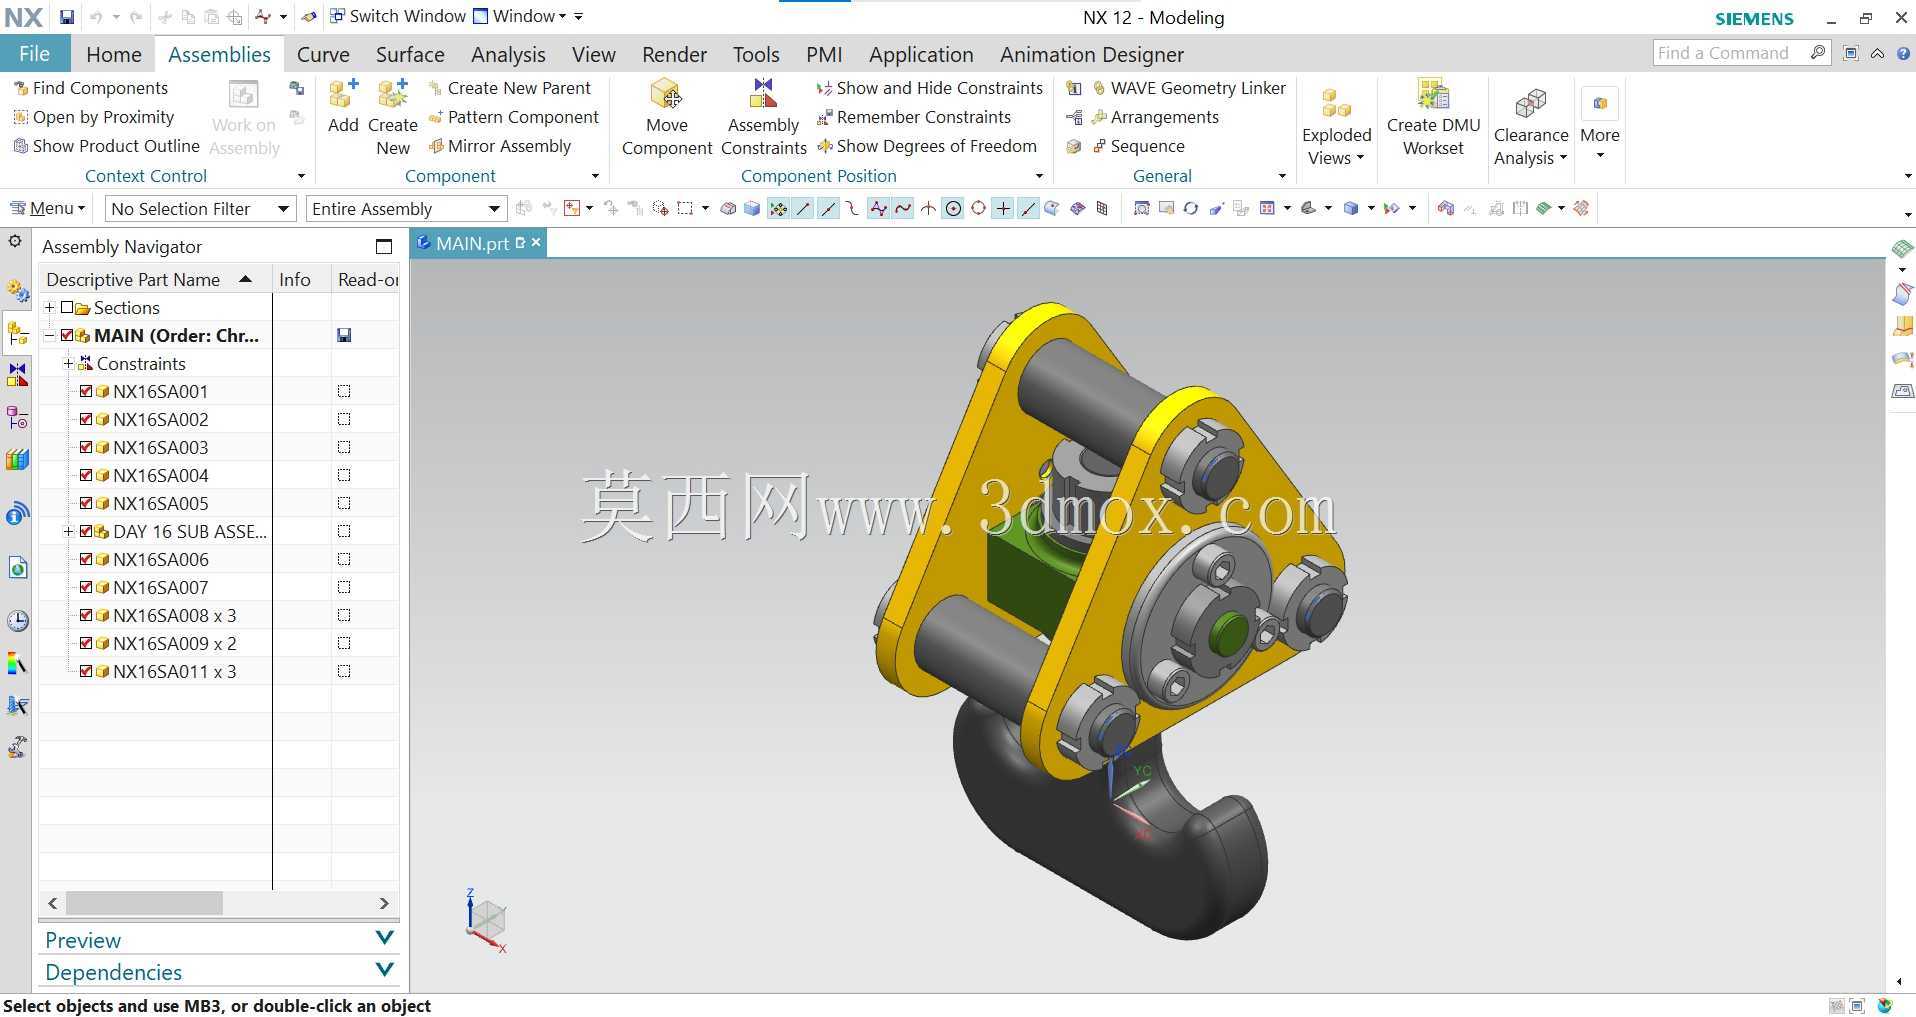This screenshot has height=1017, width=1916.
Task: Open the Entire Assembly scope dropdown
Action: tap(406, 208)
